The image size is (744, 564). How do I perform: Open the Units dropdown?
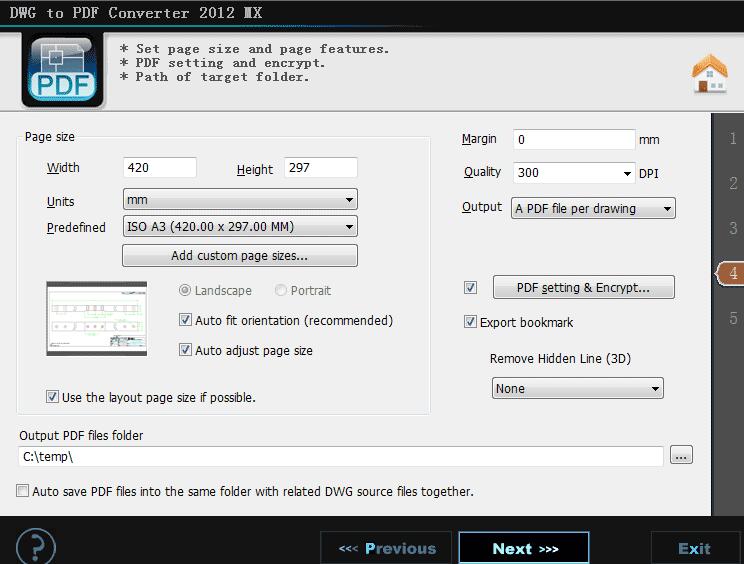tap(240, 200)
